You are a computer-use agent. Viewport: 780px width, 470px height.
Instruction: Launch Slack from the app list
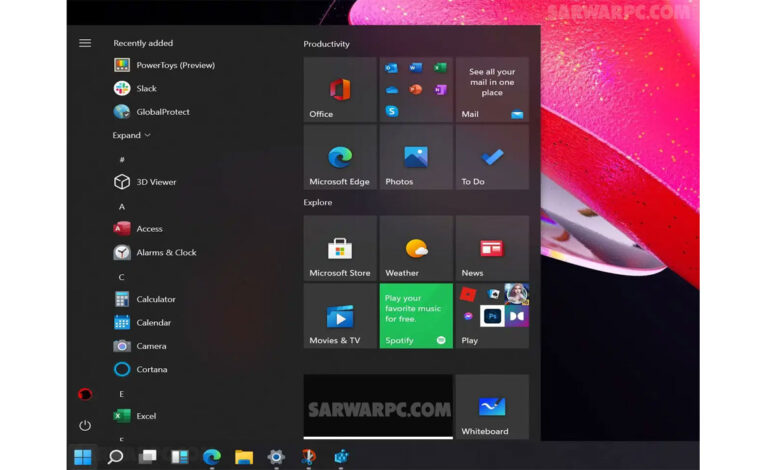coord(135,89)
